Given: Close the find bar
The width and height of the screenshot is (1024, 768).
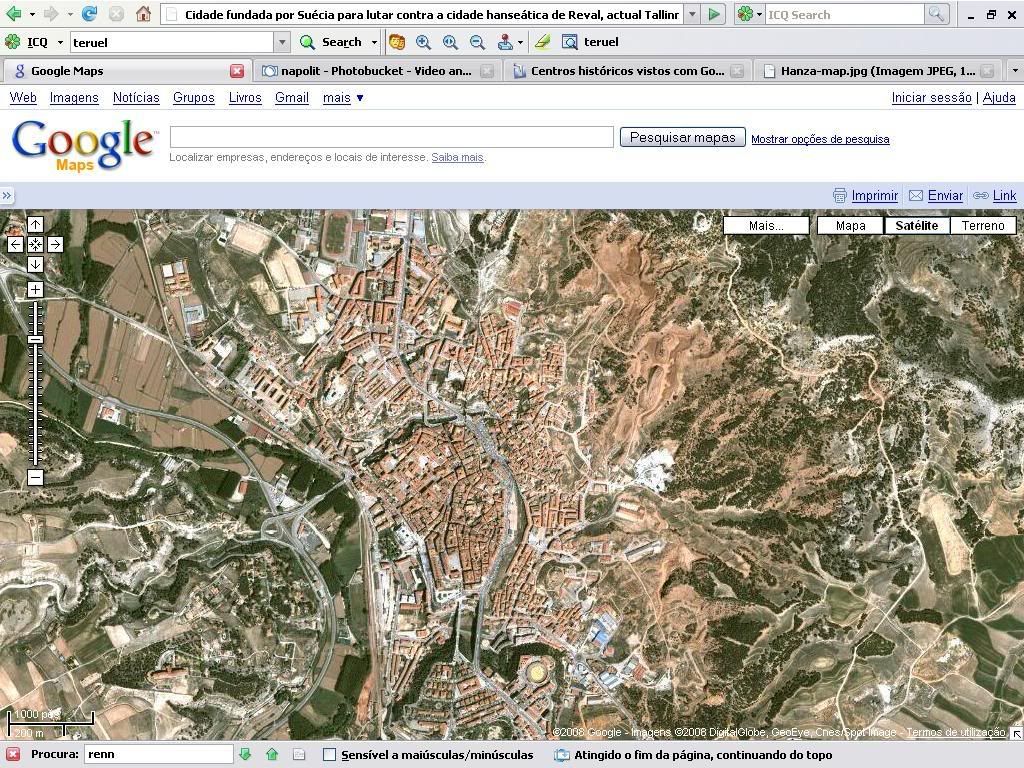Looking at the screenshot, I should pos(13,754).
